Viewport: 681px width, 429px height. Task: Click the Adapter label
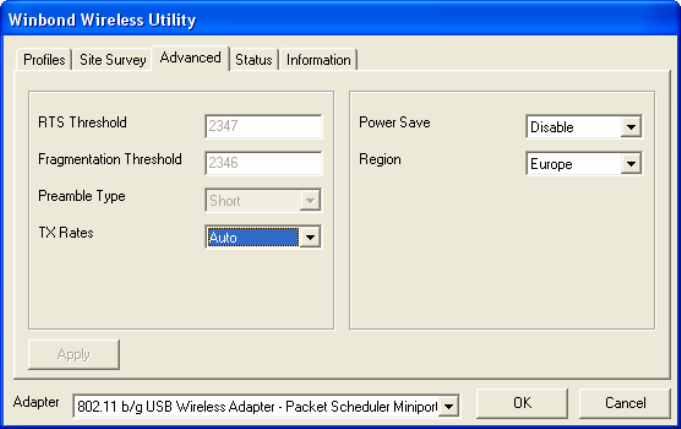click(x=36, y=402)
